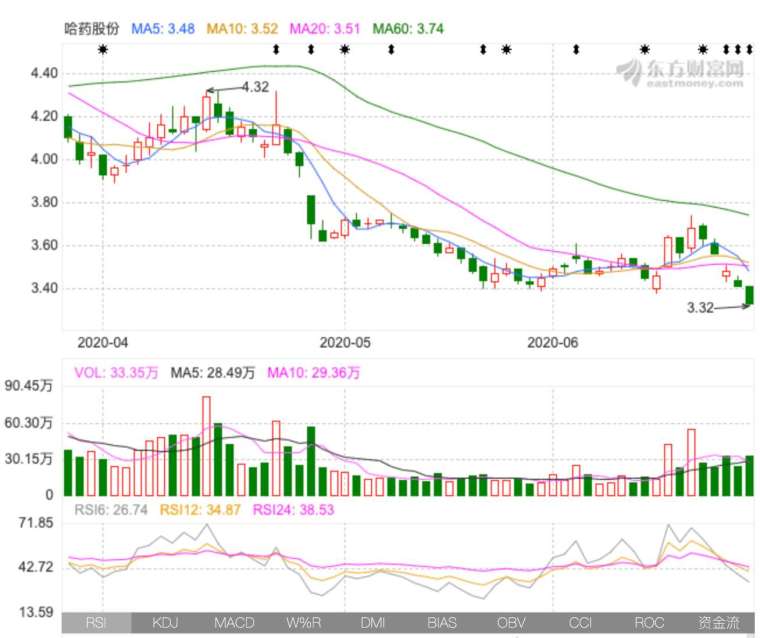Click the 2020-05 date axis label

click(x=345, y=343)
